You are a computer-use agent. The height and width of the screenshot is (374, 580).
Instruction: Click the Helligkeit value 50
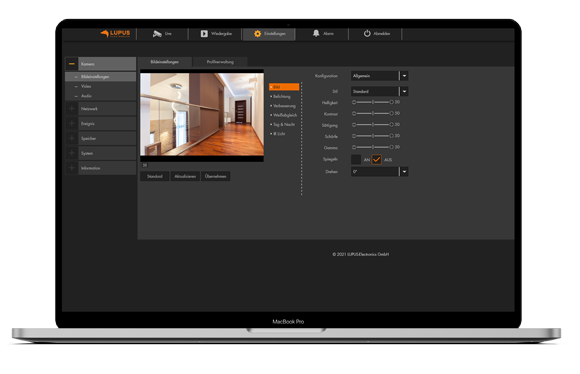[397, 102]
